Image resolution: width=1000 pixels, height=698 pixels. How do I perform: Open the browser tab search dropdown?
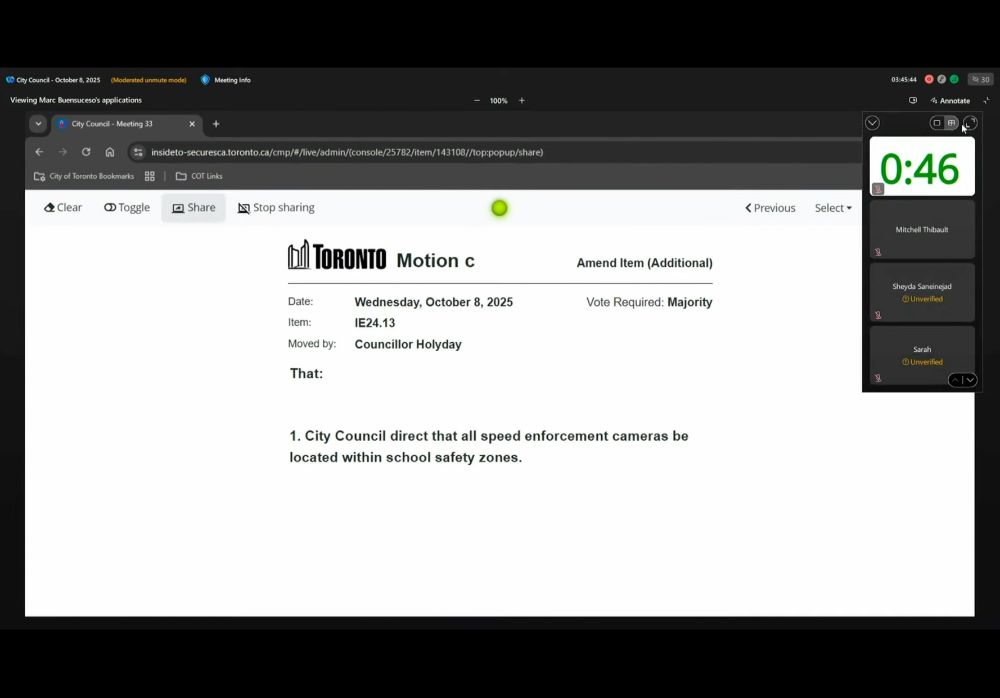click(x=38, y=124)
